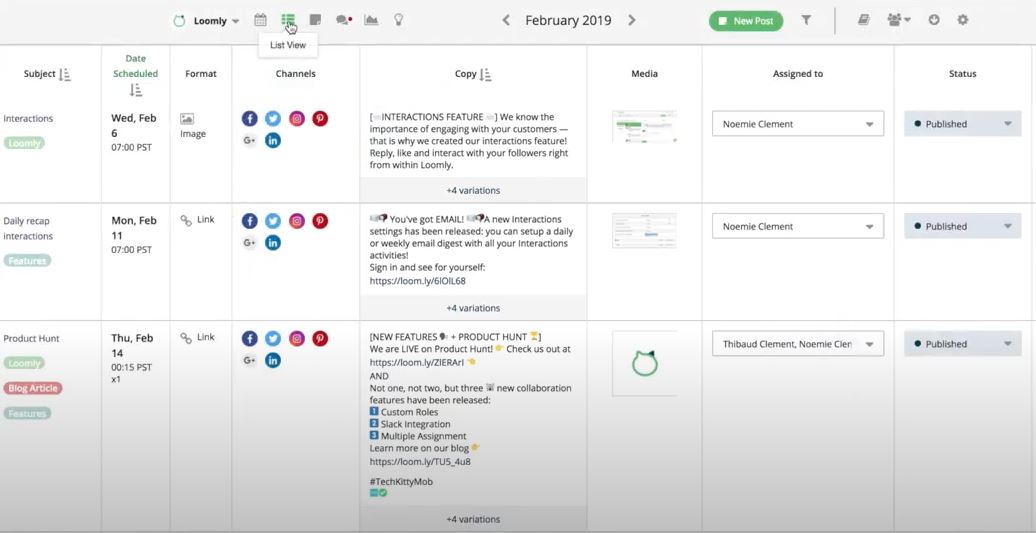The width and height of the screenshot is (1036, 533).
Task: Sort posts by Date Scheduled
Action: point(135,90)
